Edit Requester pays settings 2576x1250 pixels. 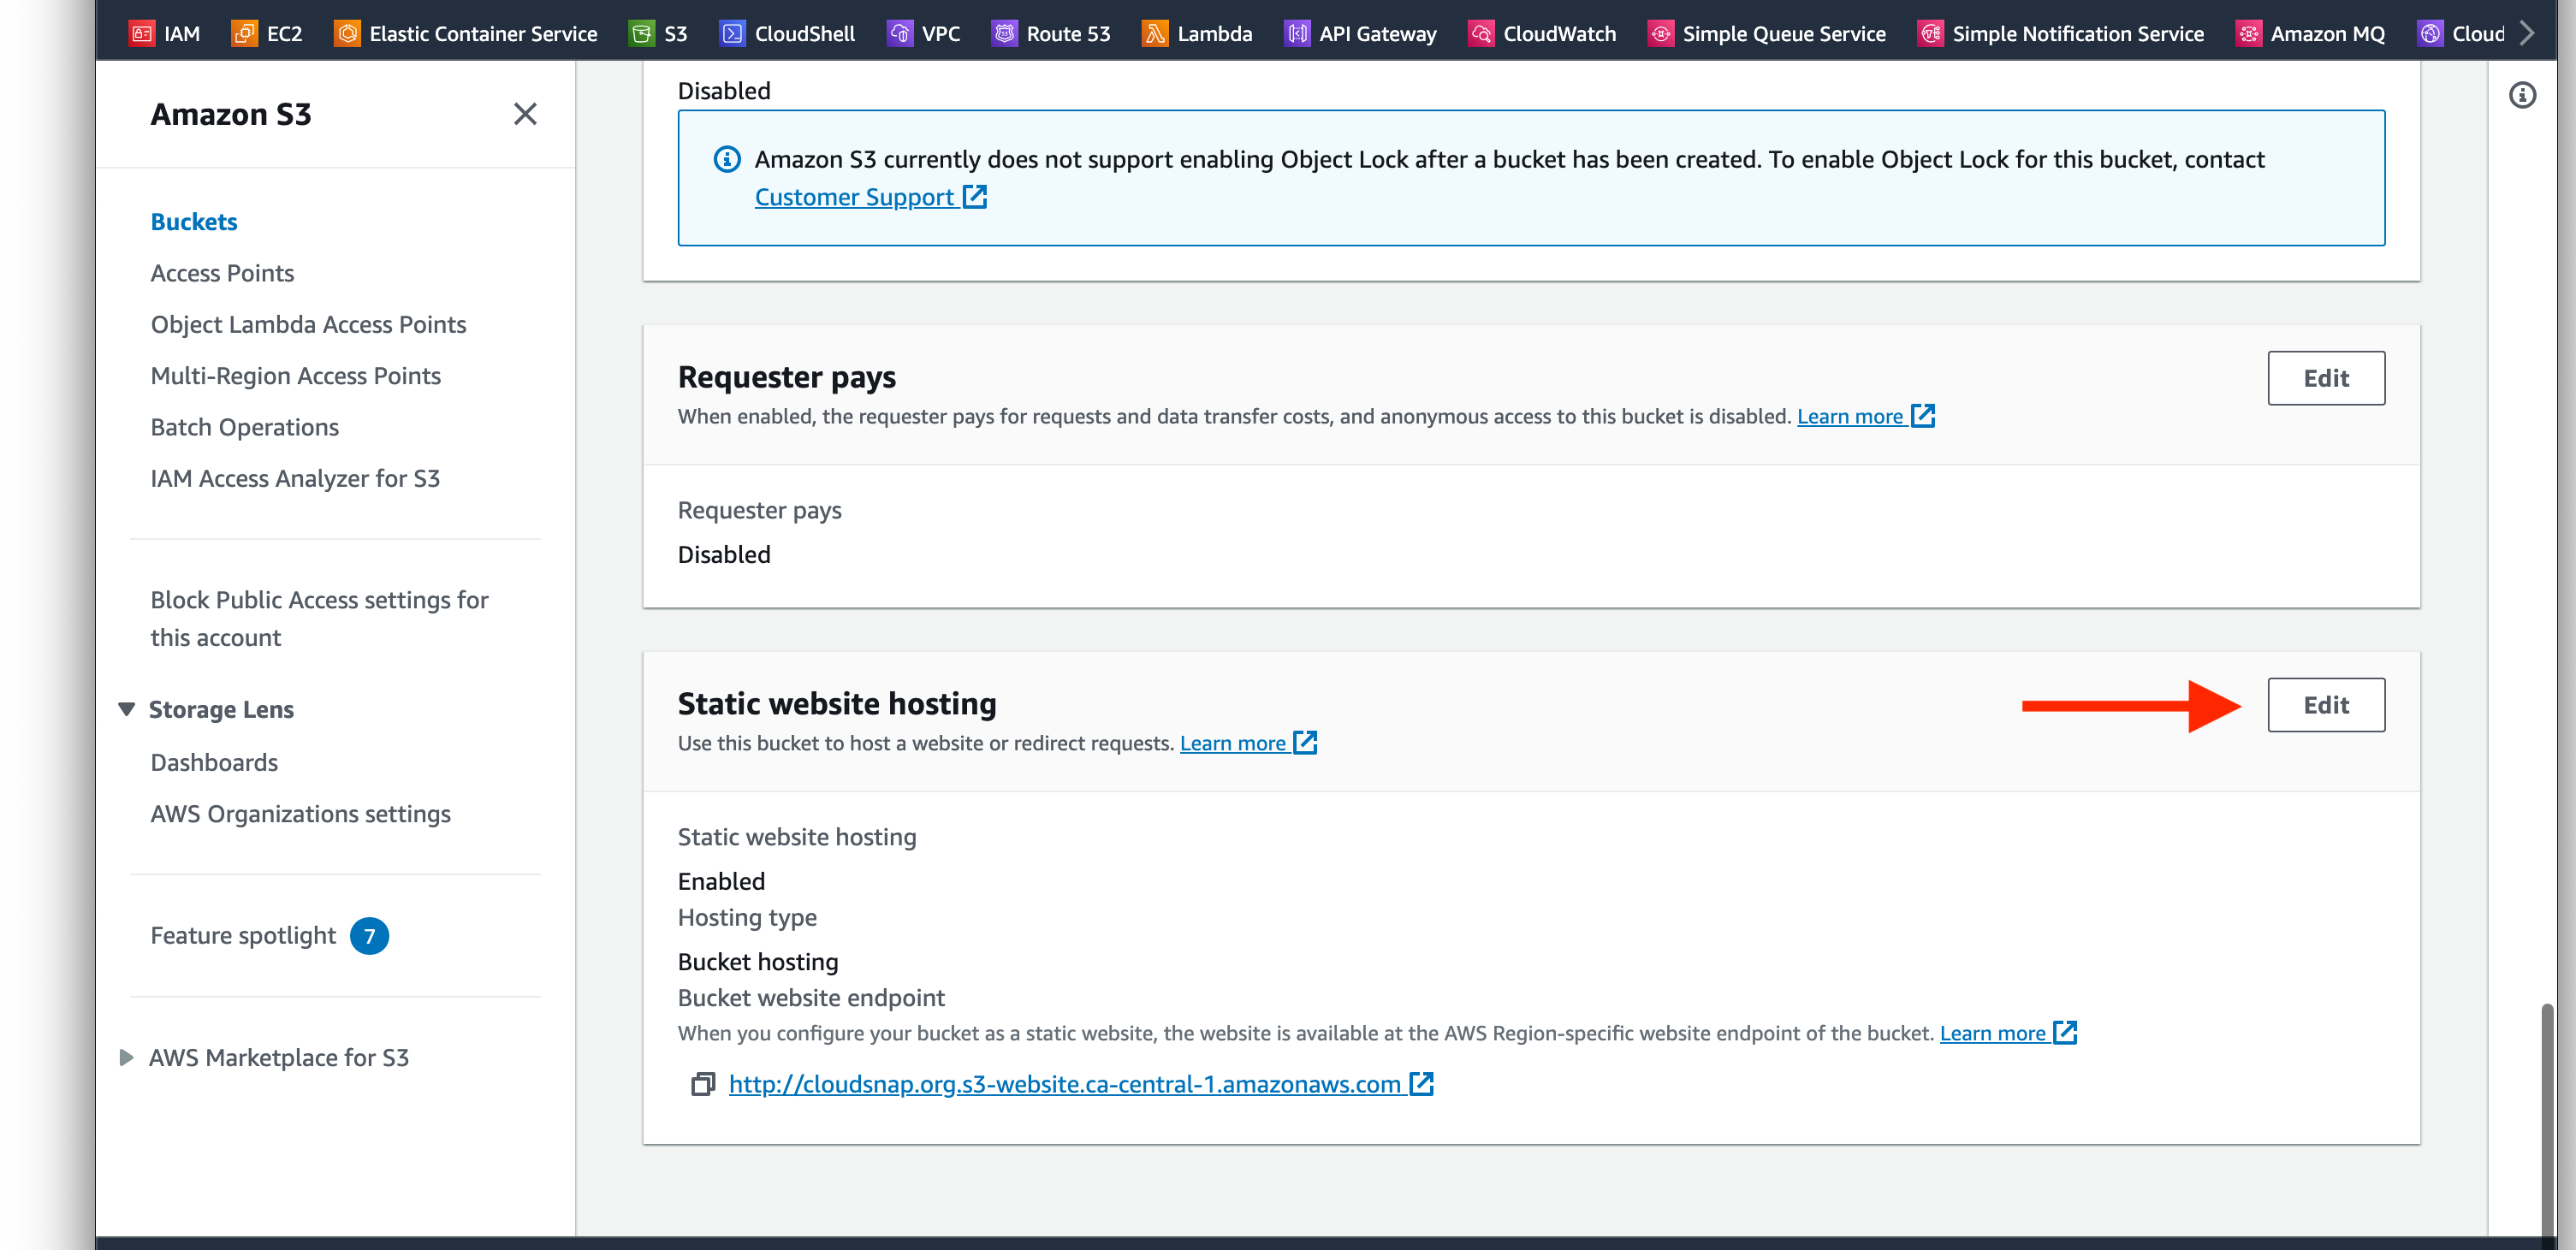[x=2326, y=378]
